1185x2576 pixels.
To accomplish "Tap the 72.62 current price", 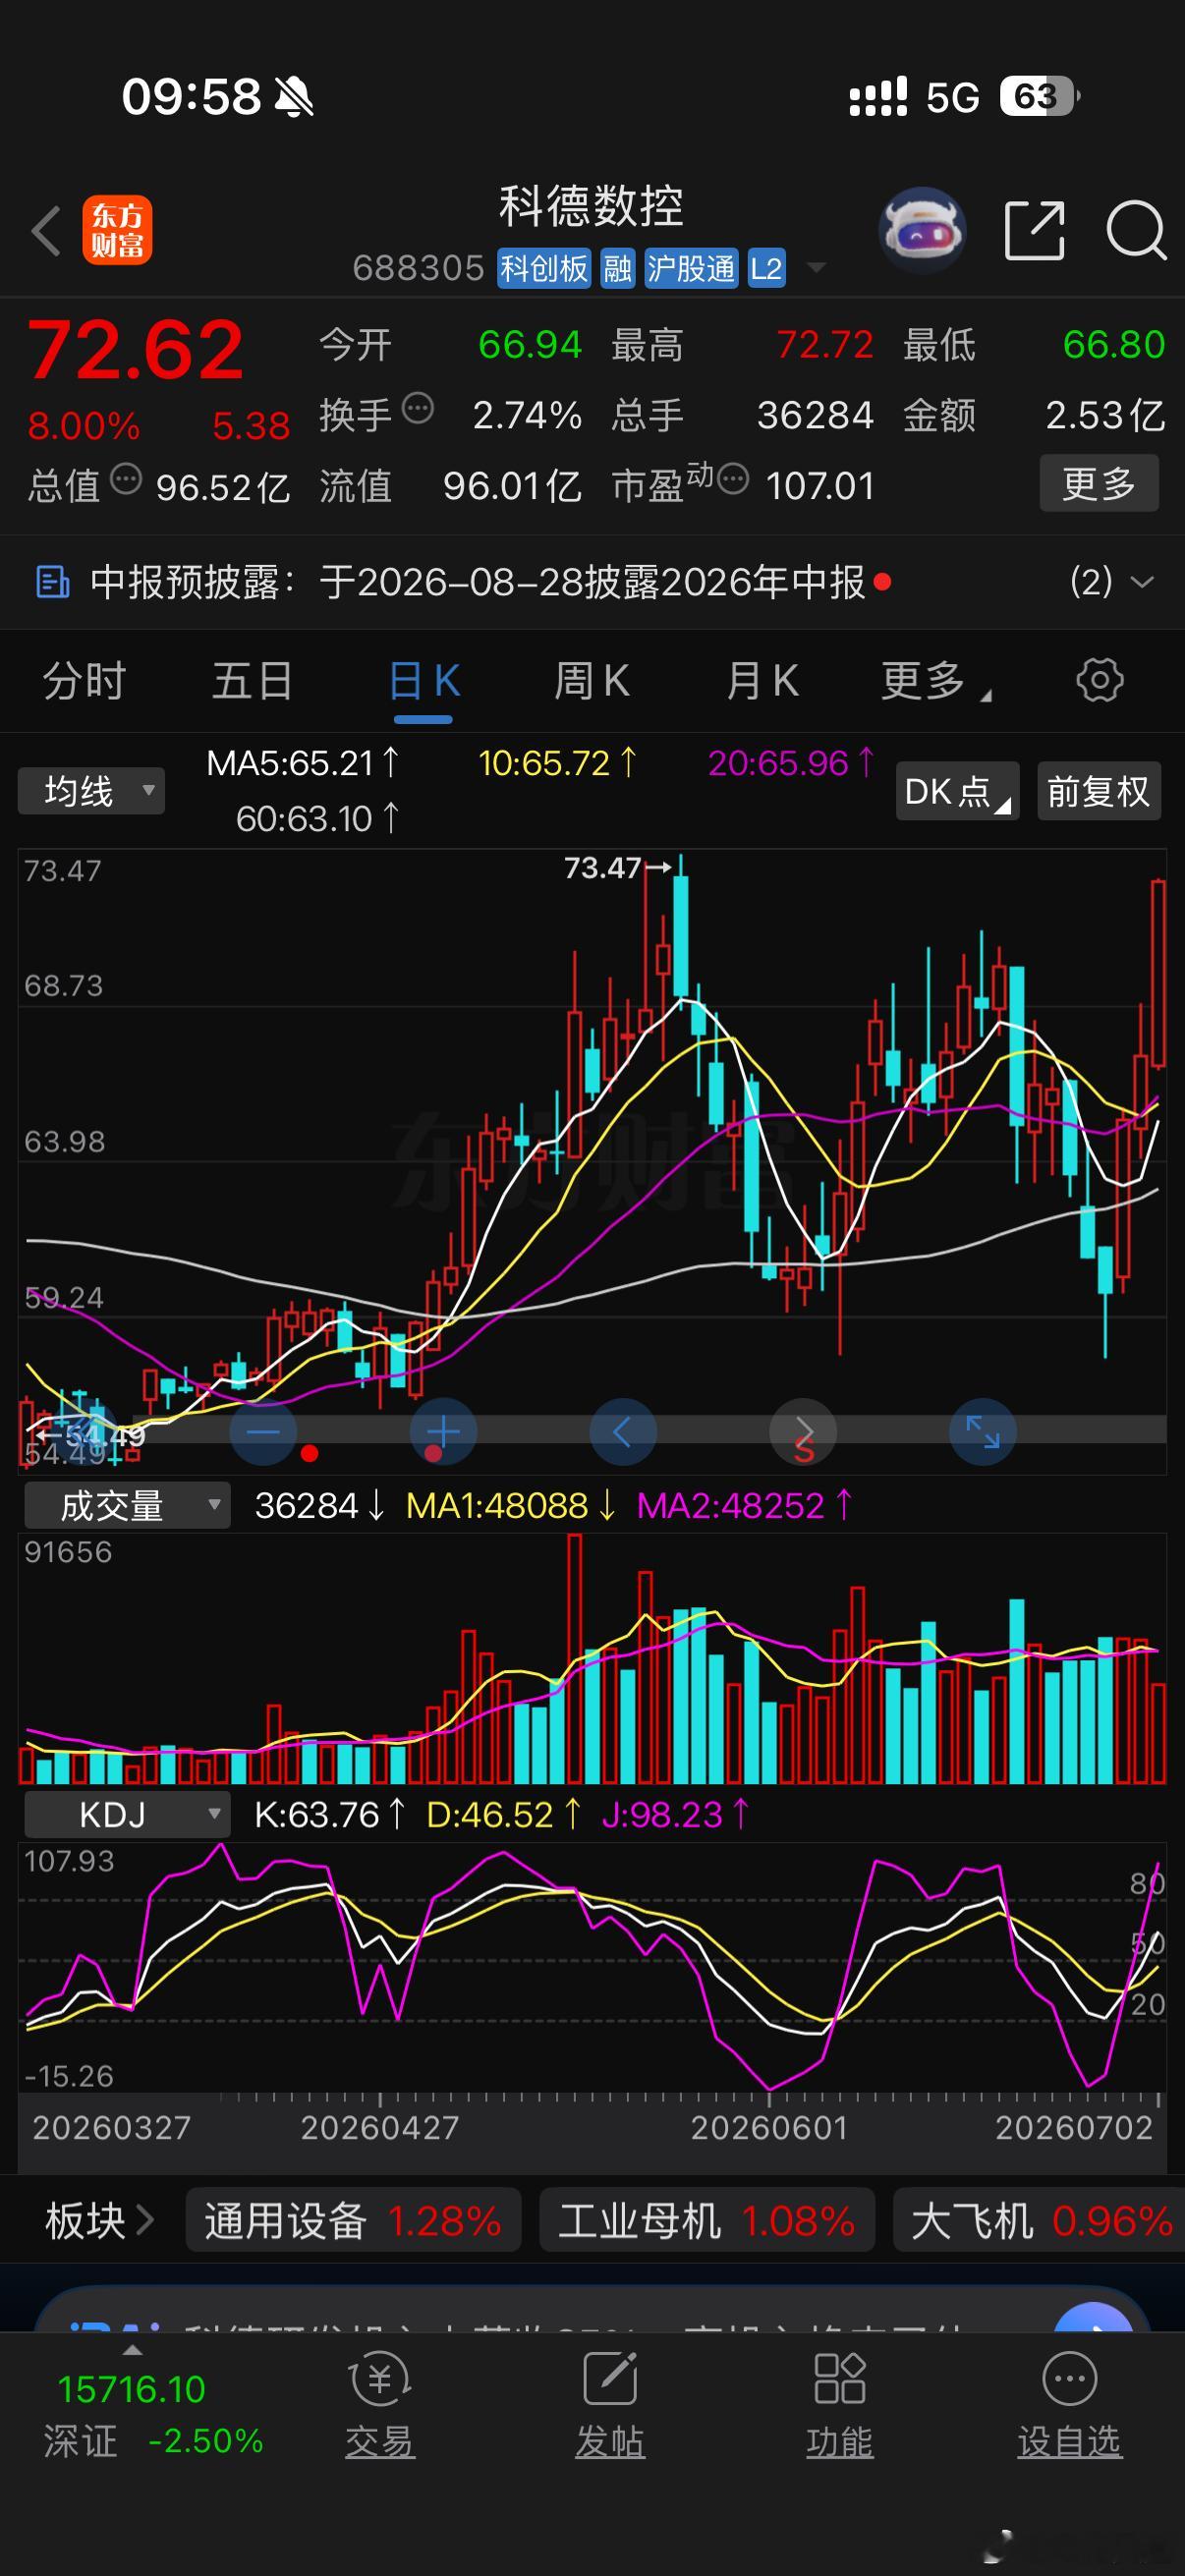I will coord(135,351).
